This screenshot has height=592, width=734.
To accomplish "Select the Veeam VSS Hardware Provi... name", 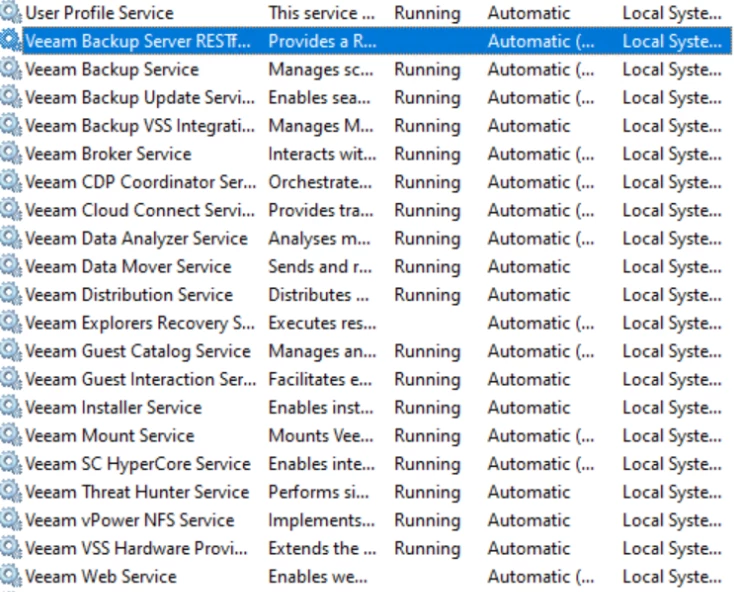I will click(136, 548).
